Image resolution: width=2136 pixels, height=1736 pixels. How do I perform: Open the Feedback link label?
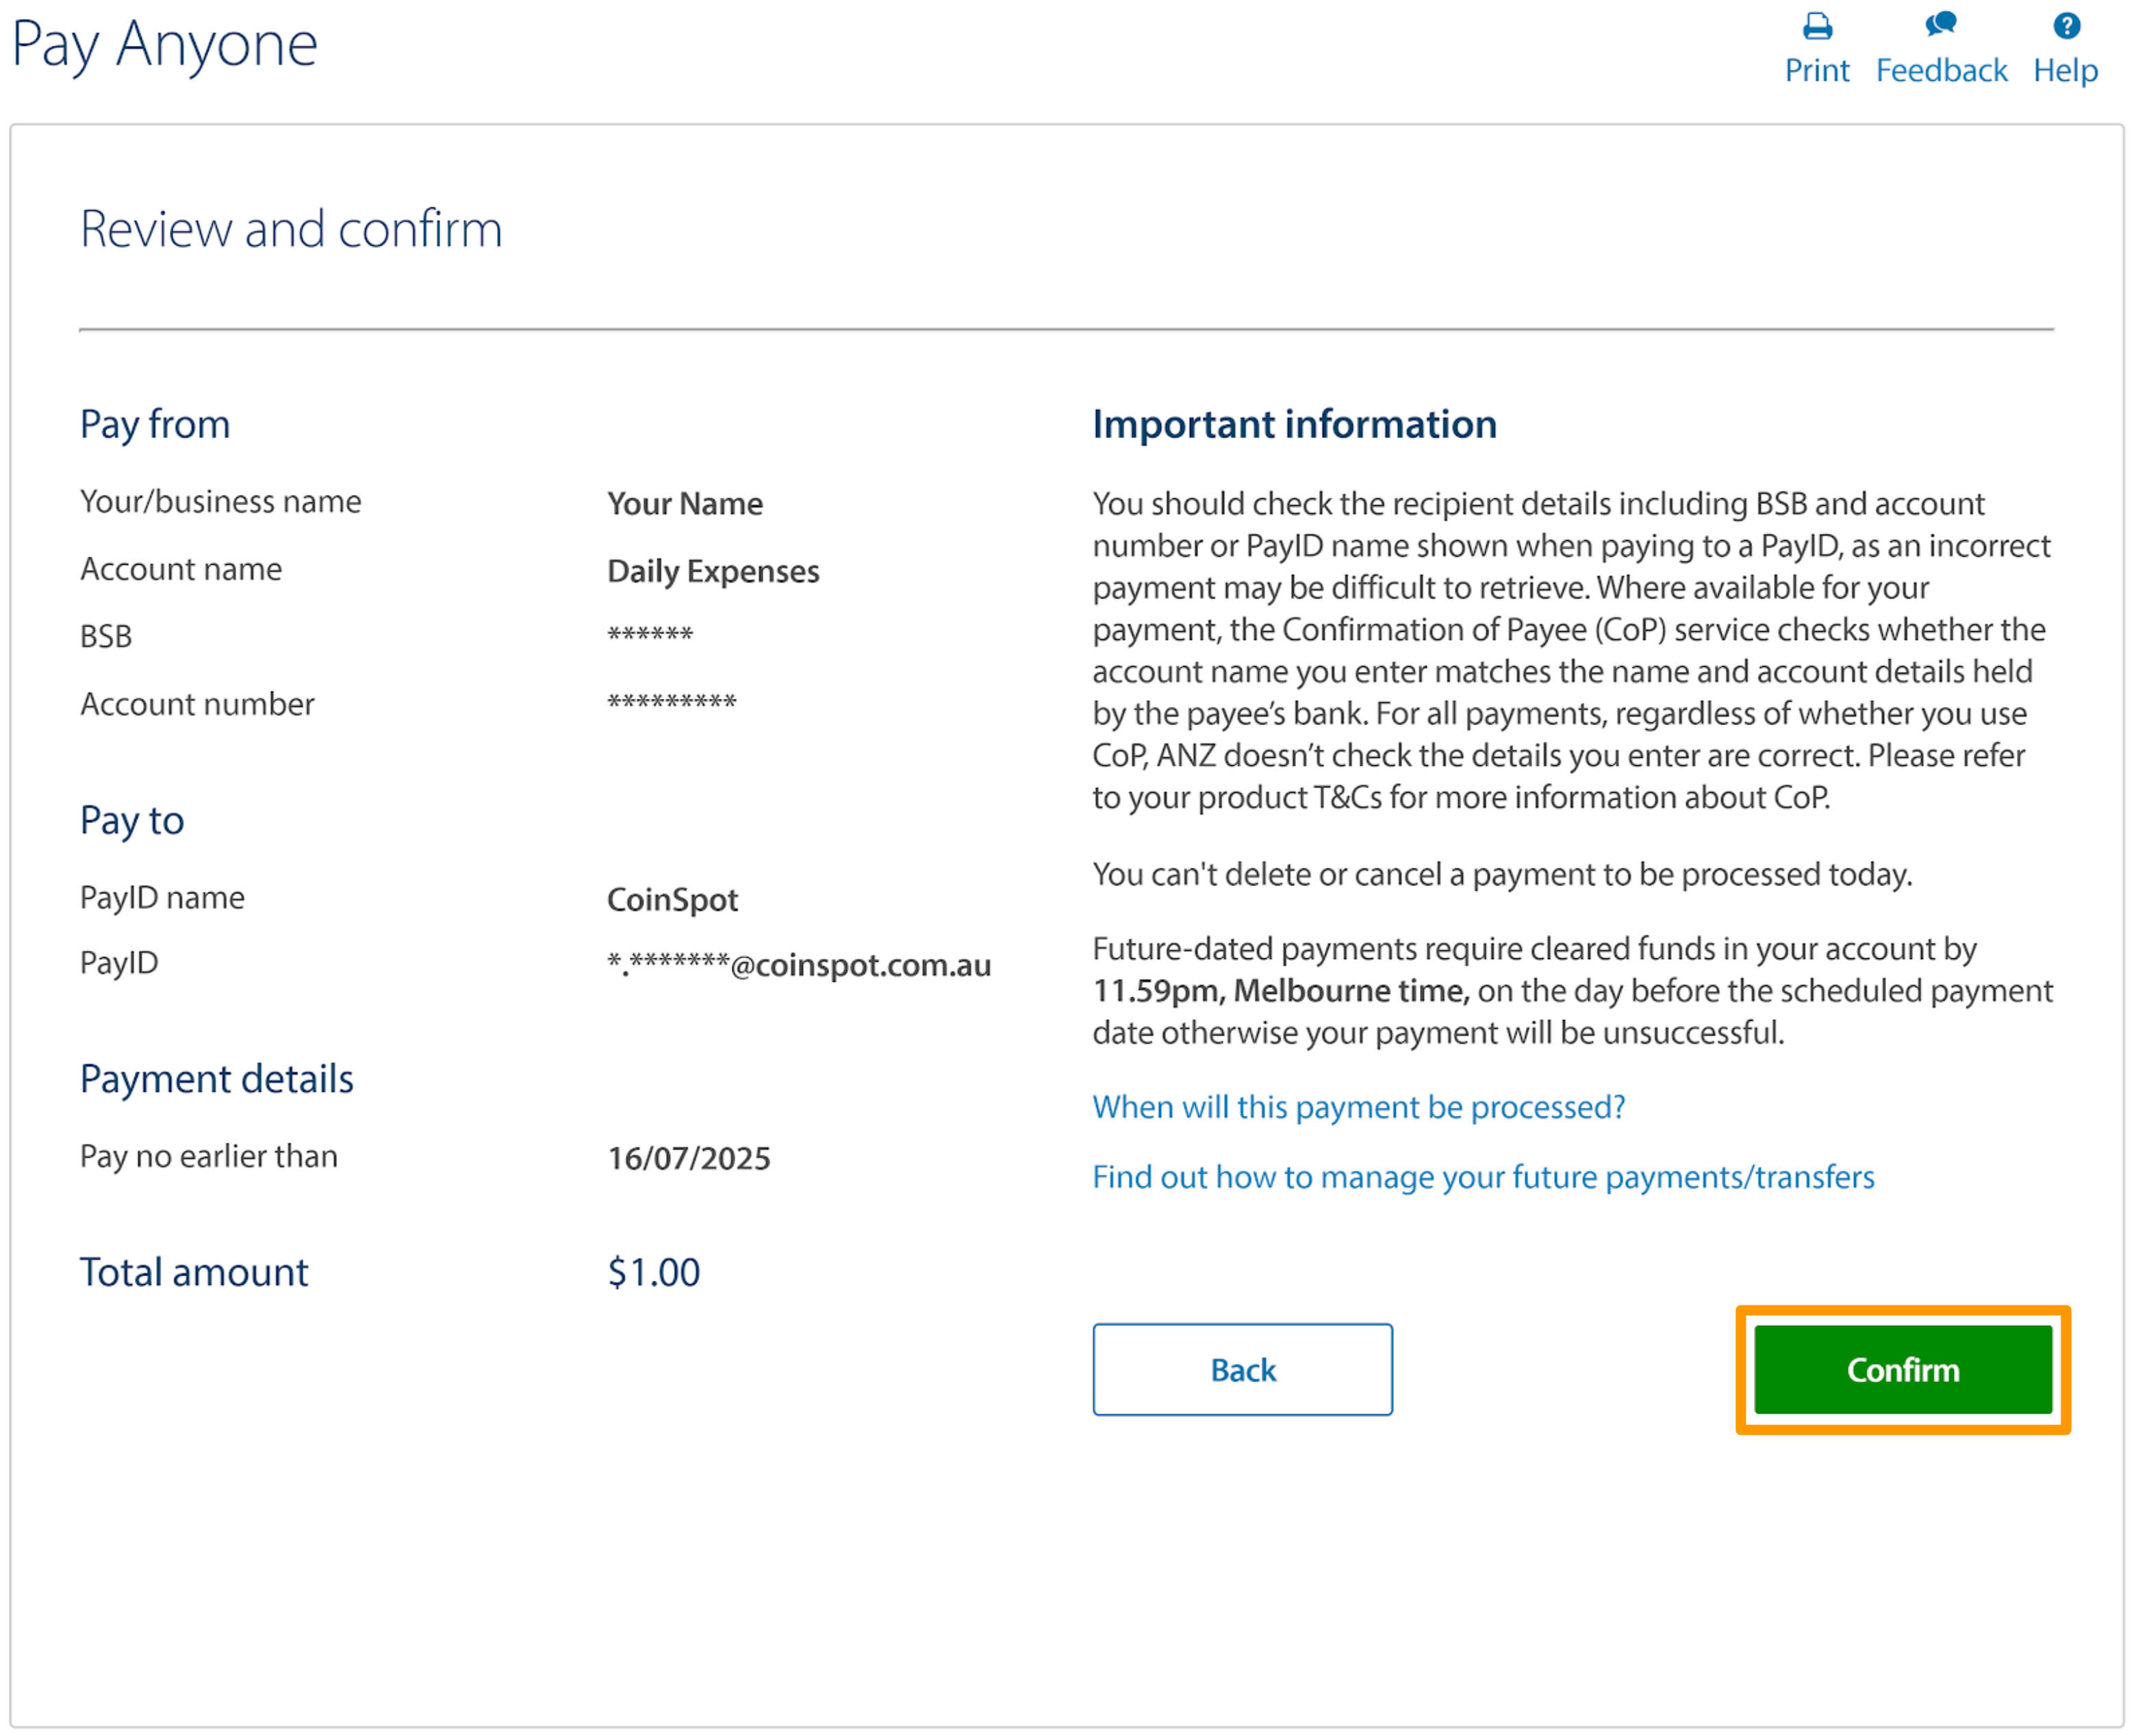pyautogui.click(x=1941, y=70)
